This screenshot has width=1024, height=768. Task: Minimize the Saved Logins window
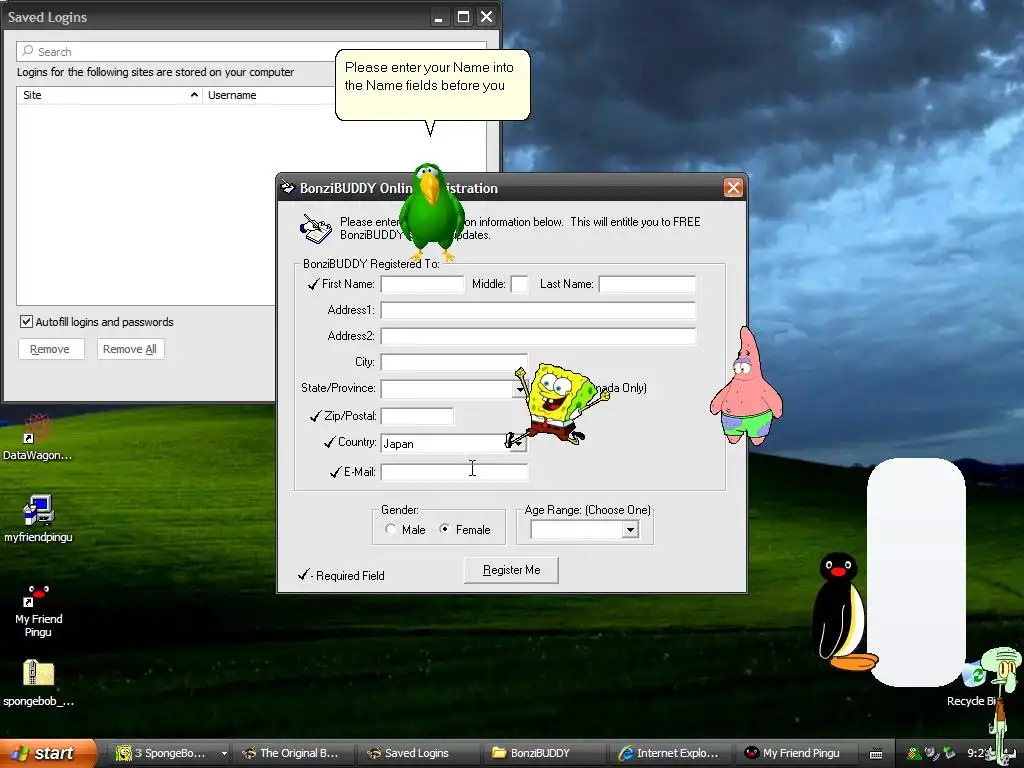439,17
